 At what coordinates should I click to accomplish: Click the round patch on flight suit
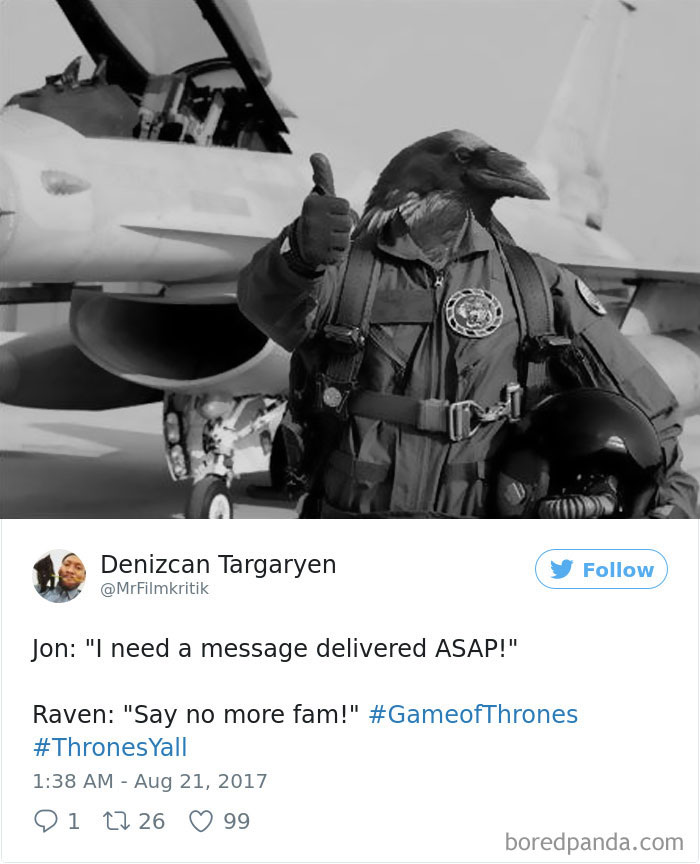474,313
